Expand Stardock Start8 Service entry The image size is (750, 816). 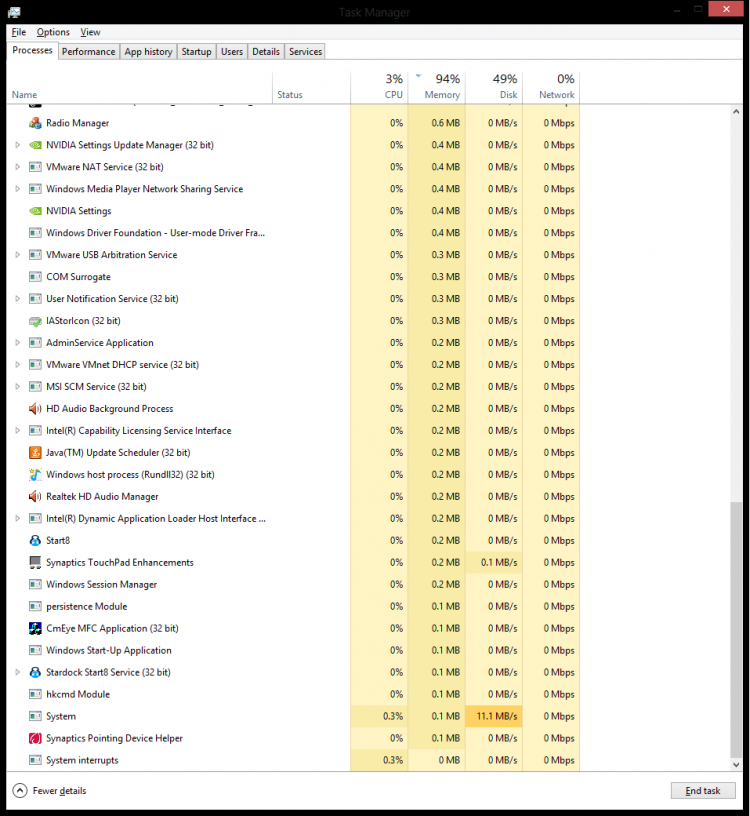(x=17, y=672)
